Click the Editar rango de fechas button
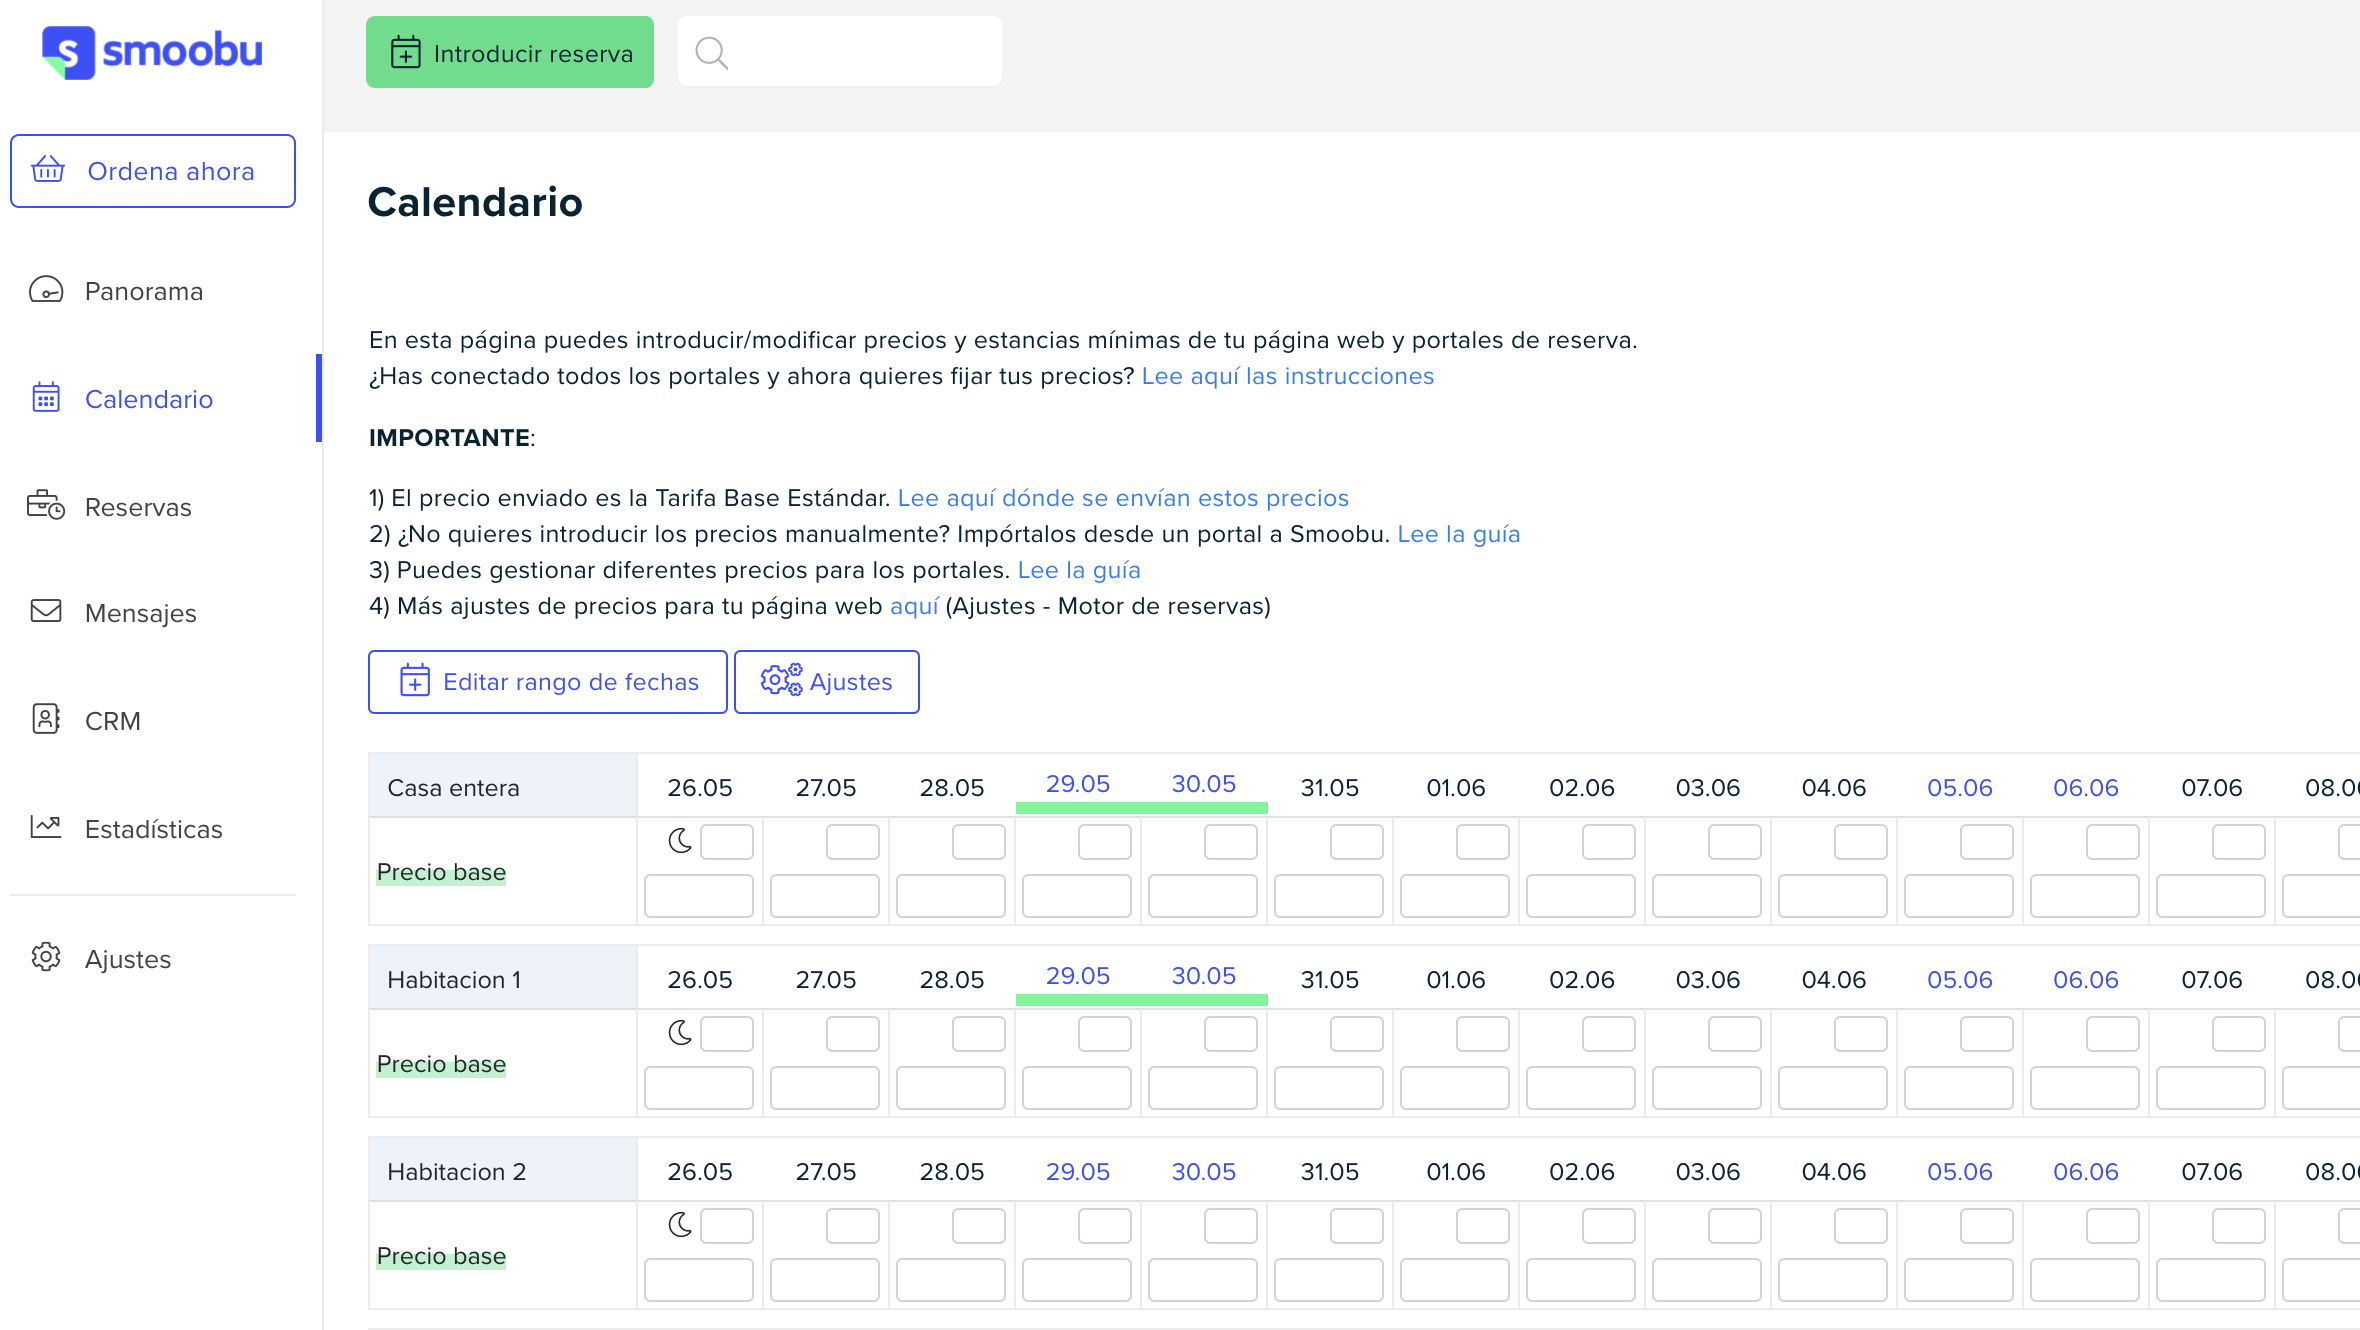This screenshot has width=2360, height=1330. click(547, 682)
